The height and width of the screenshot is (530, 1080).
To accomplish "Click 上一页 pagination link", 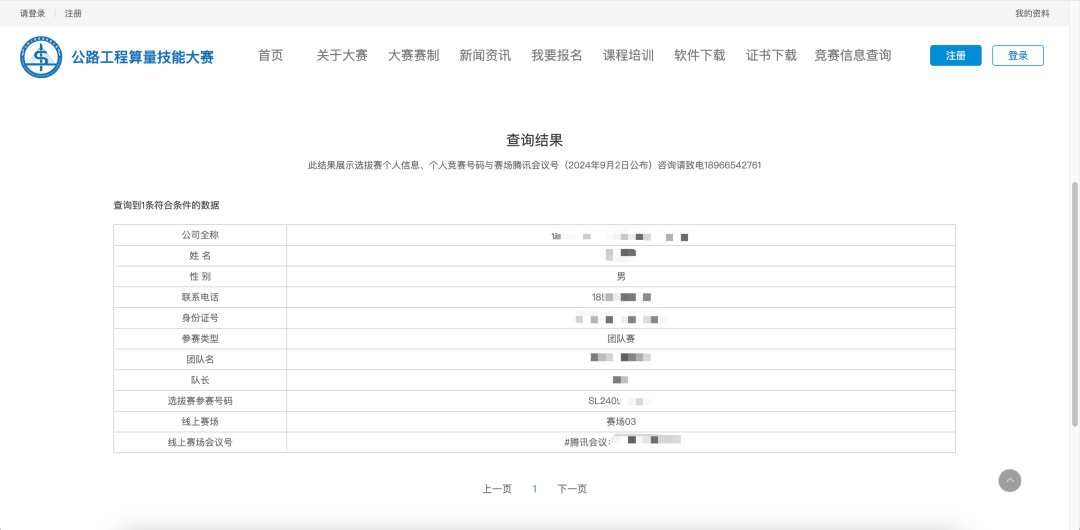I will click(x=497, y=489).
